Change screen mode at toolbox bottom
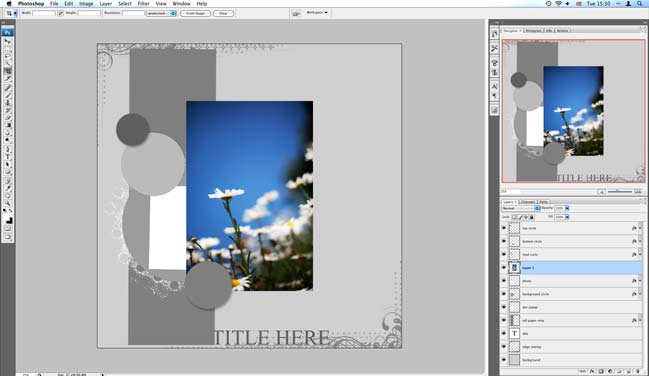The height and width of the screenshot is (376, 649). (7, 237)
